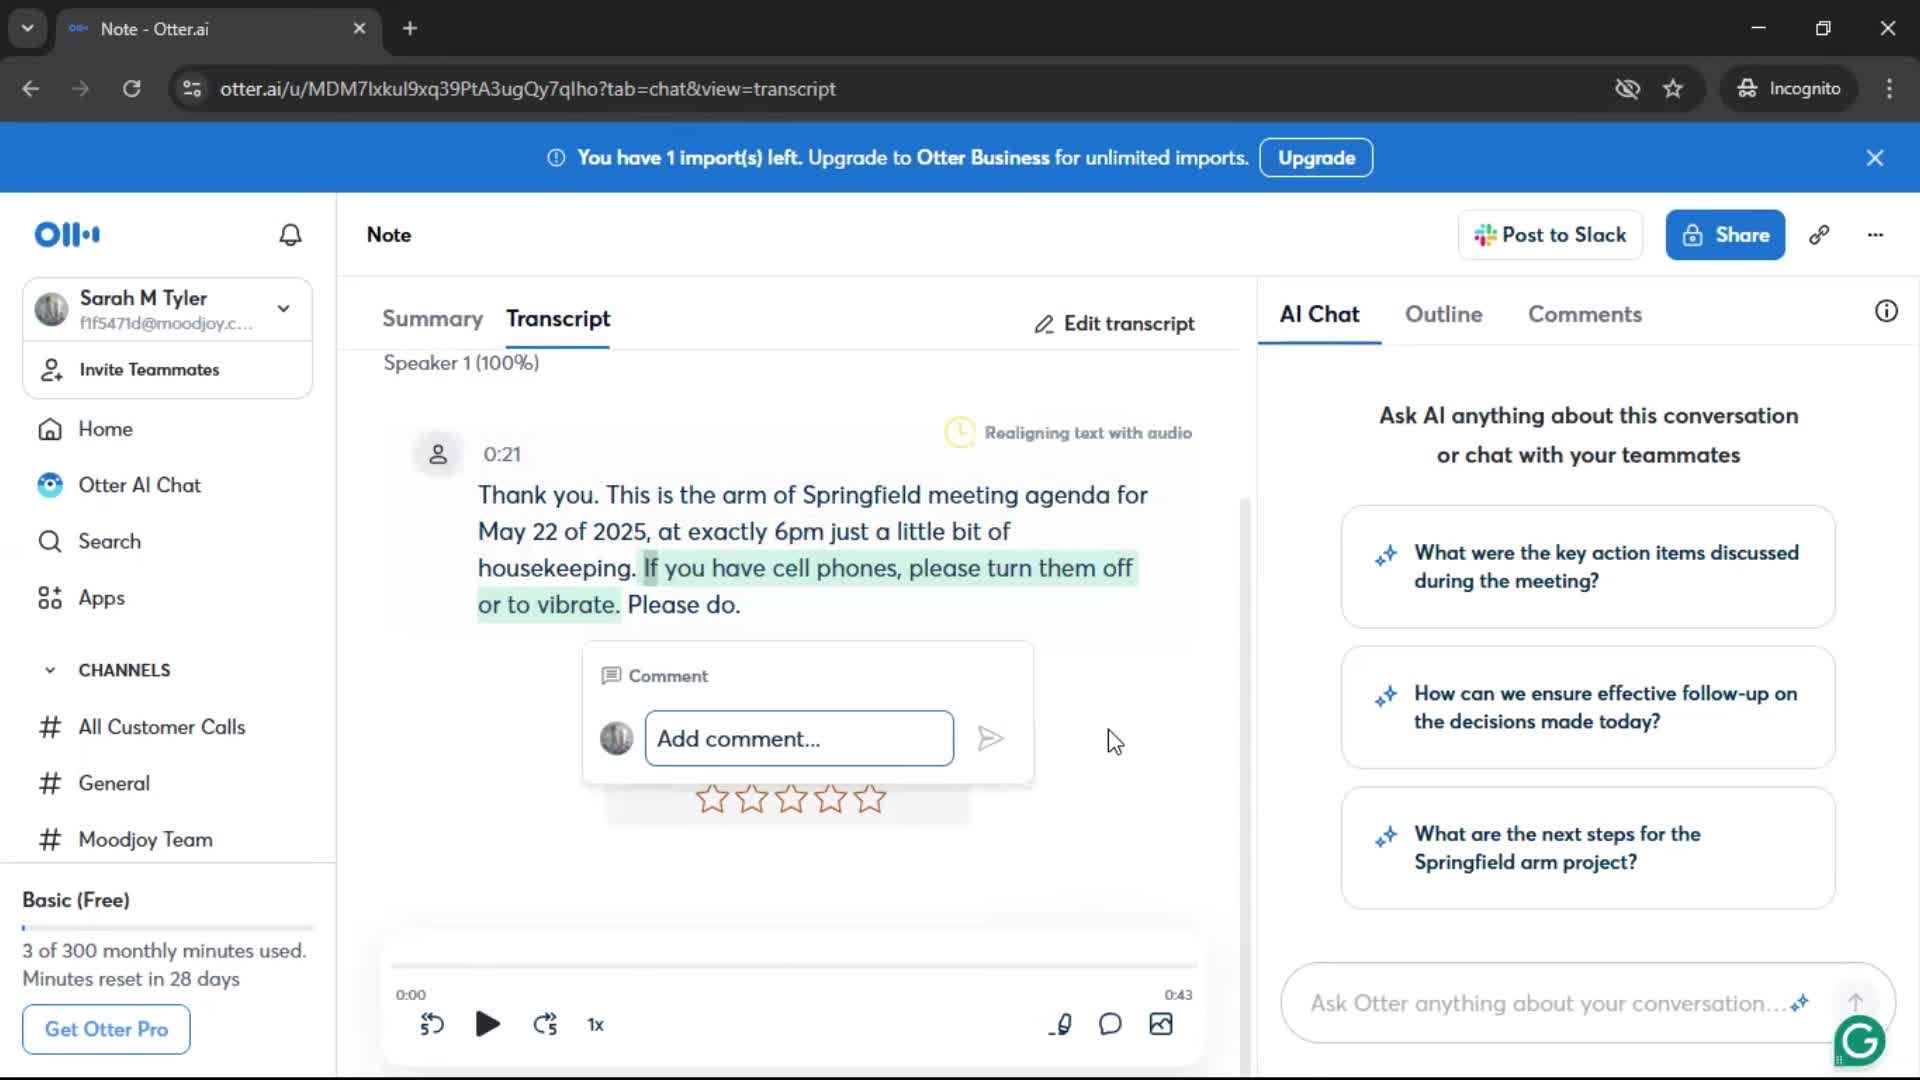Click the AI Chat info icon
This screenshot has height=1080, width=1920.
click(1886, 311)
